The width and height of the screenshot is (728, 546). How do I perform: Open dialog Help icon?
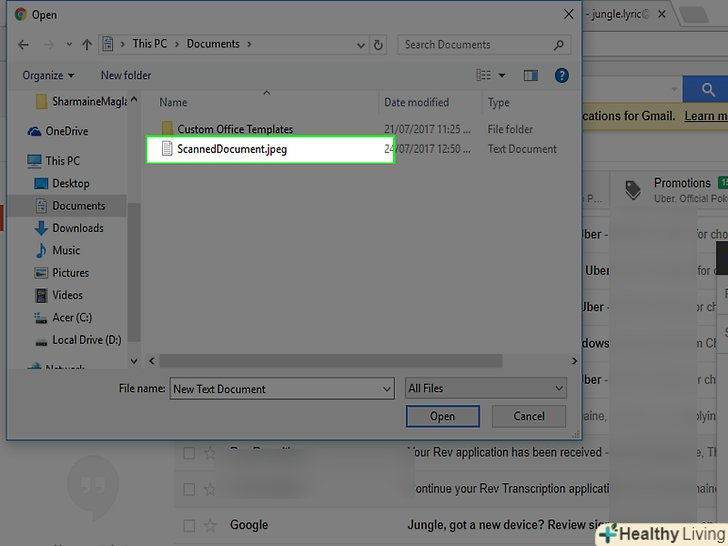pyautogui.click(x=562, y=75)
